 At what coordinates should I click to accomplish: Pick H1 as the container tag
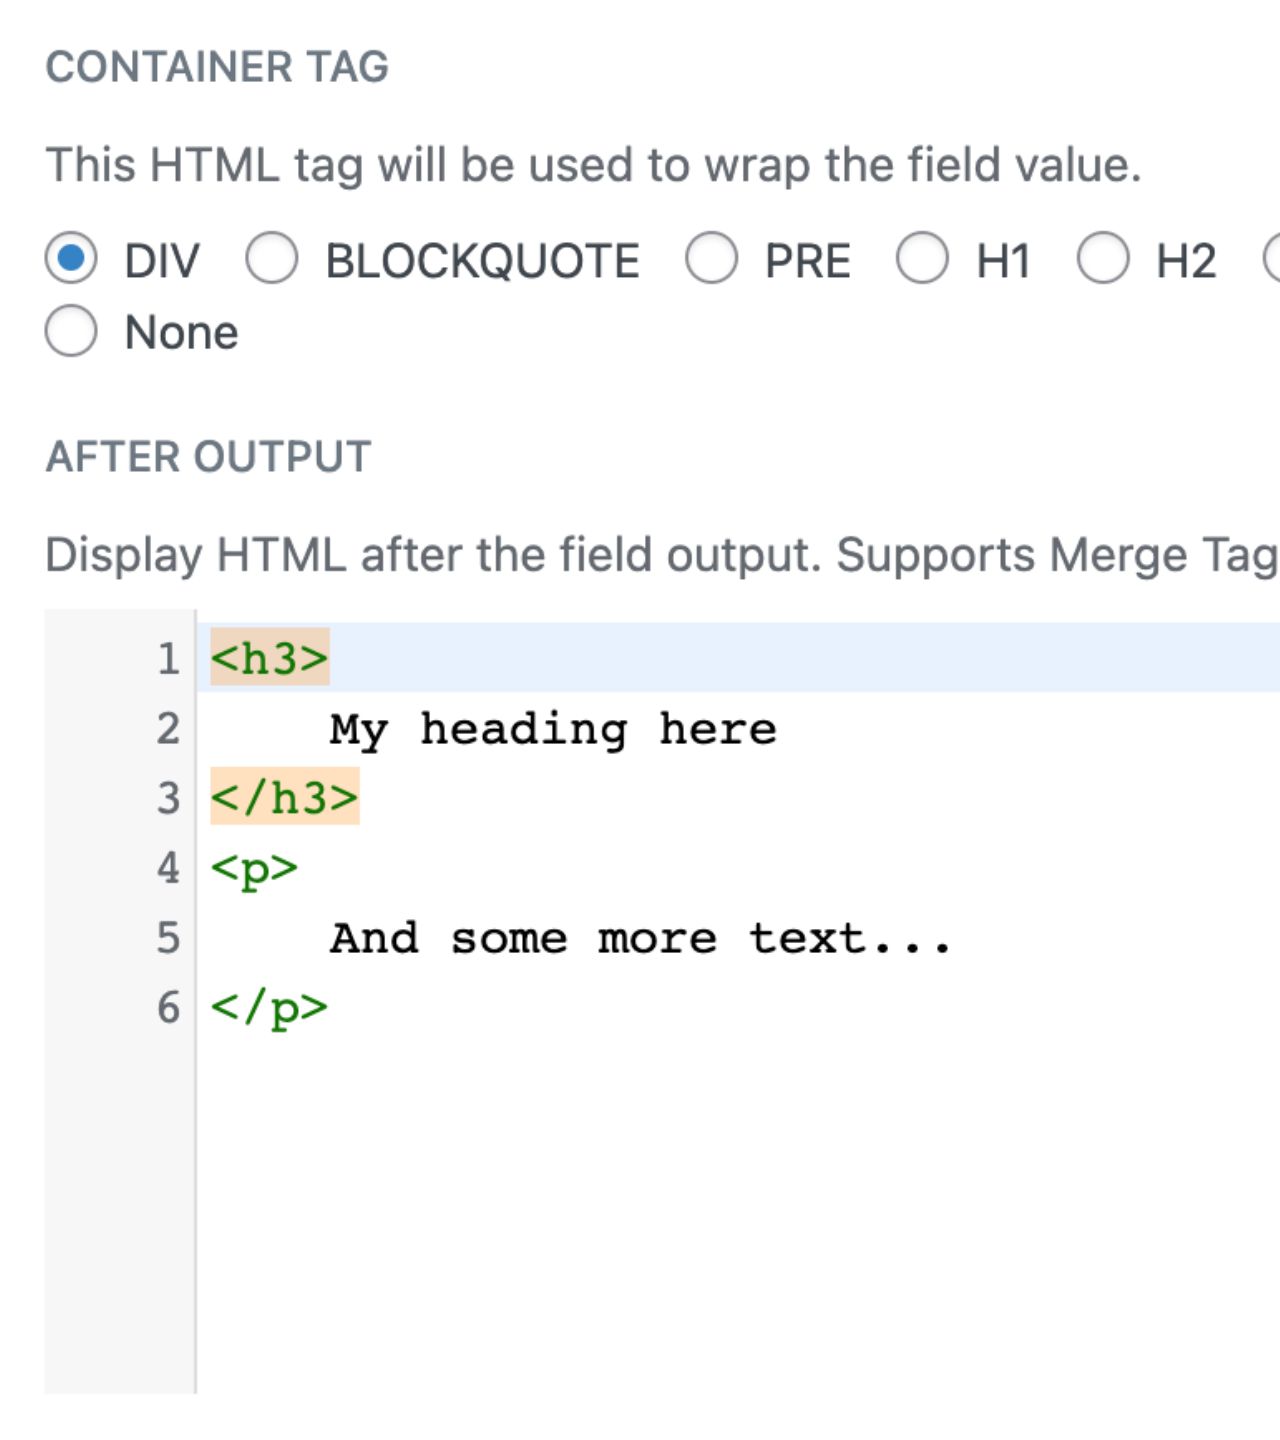[x=922, y=259]
